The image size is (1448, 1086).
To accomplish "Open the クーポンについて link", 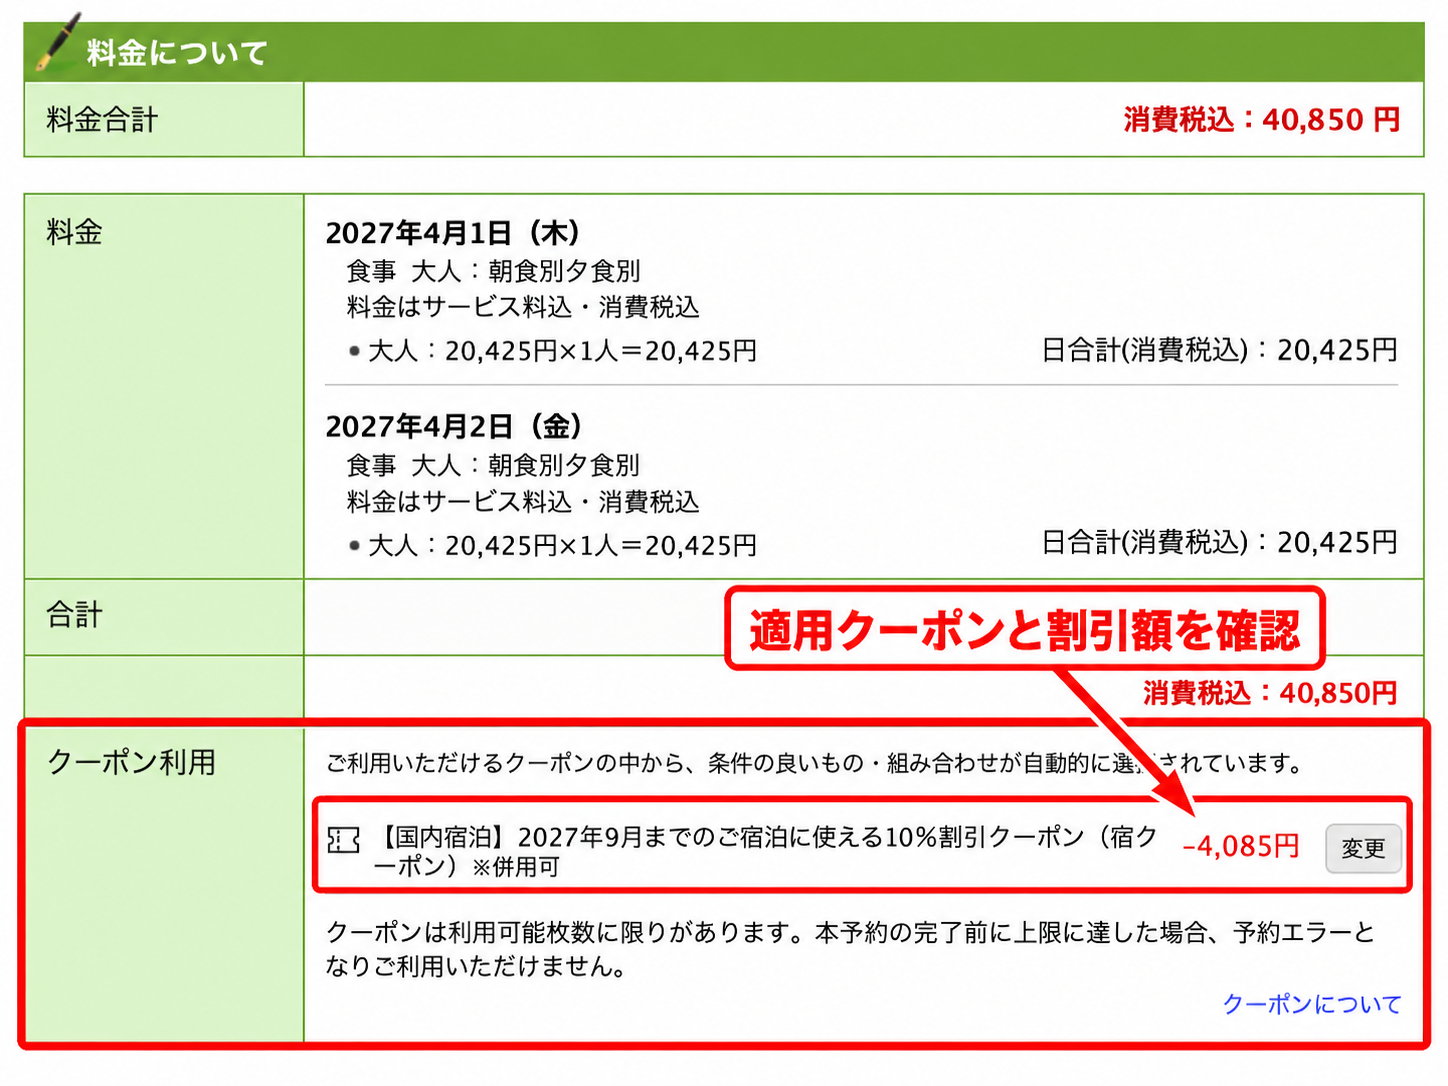I will click(x=1311, y=1004).
